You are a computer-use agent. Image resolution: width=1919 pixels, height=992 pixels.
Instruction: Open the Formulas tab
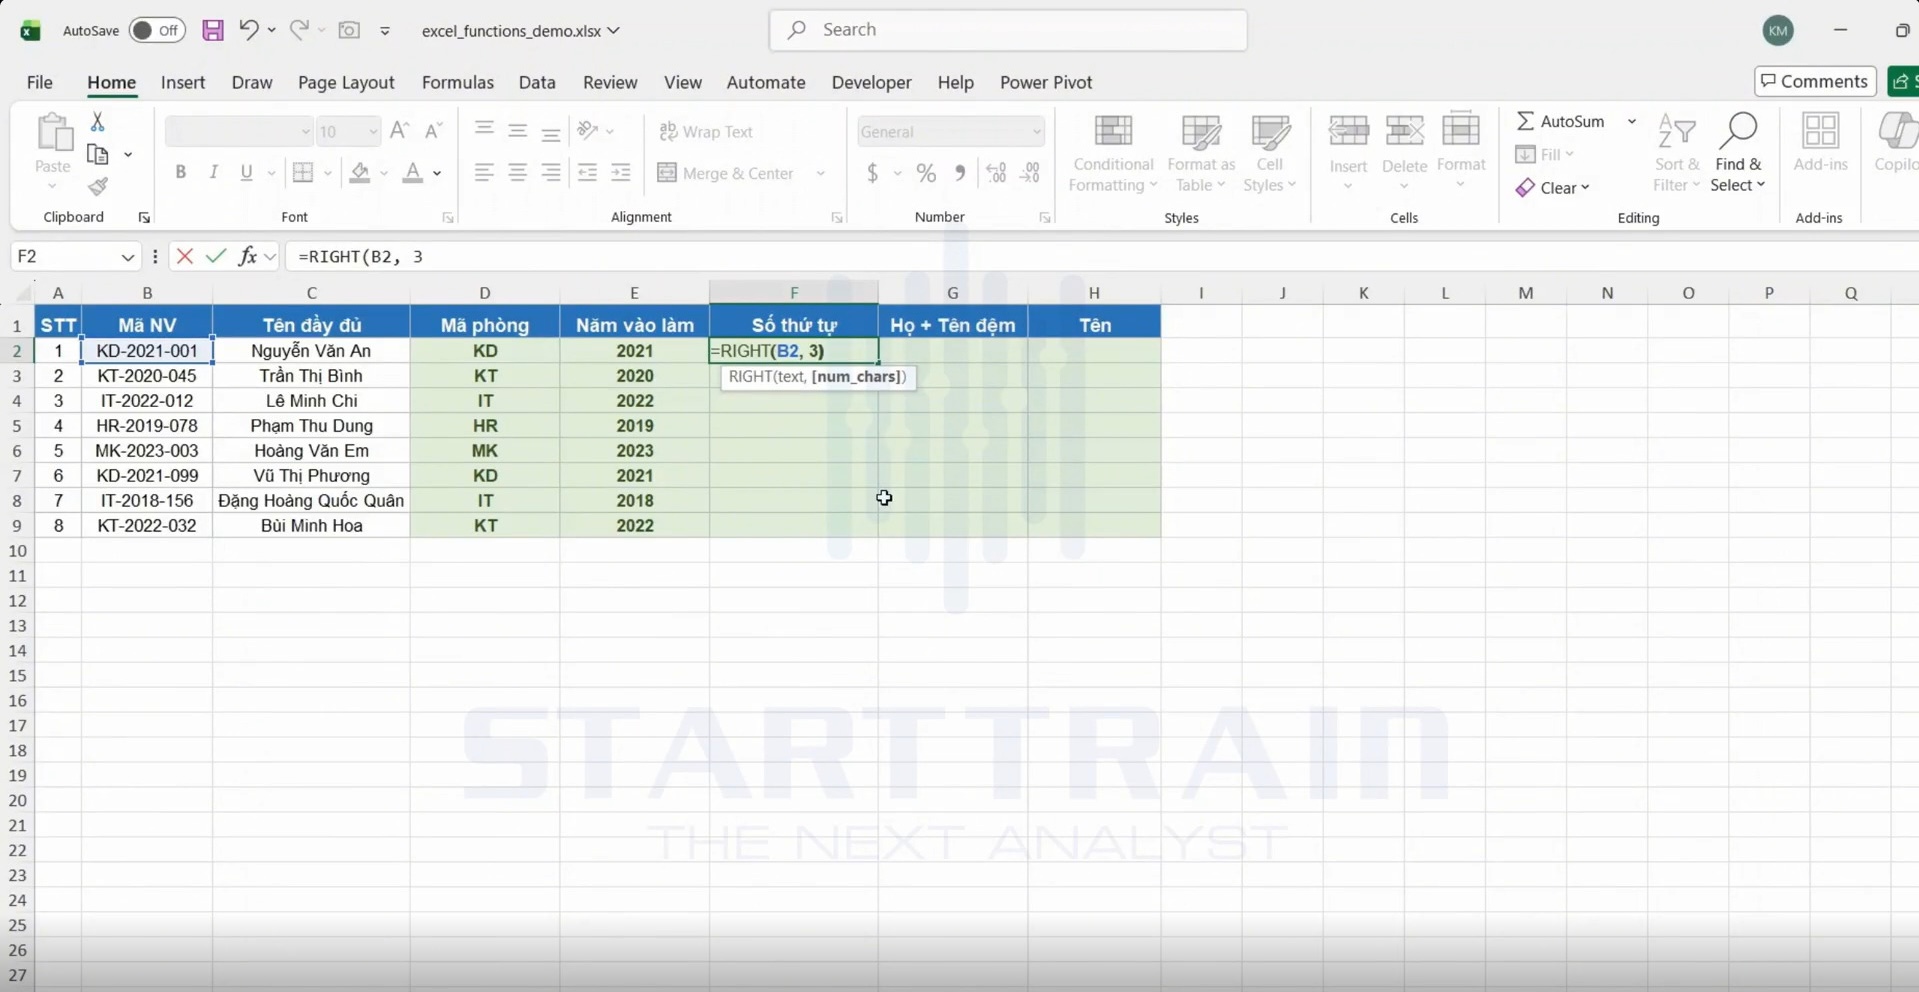458,82
